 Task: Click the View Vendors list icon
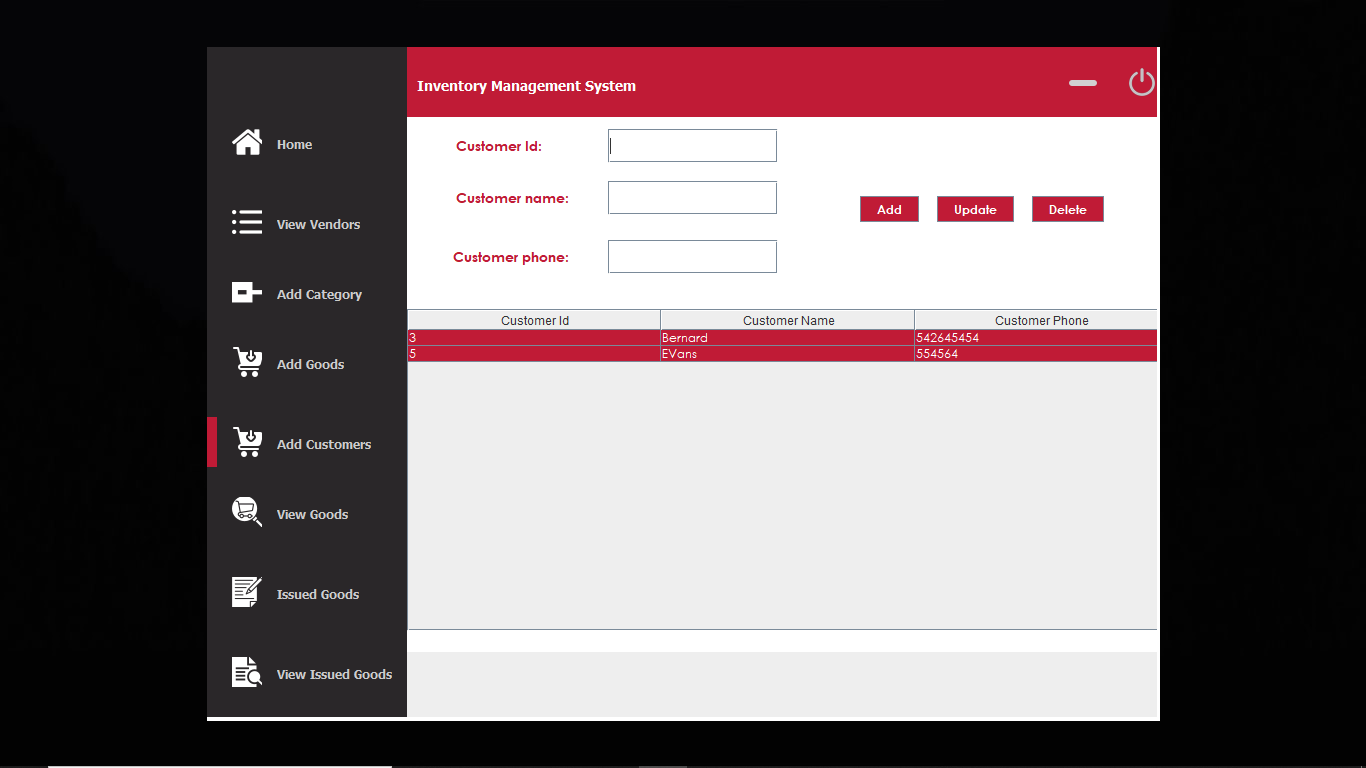click(247, 222)
